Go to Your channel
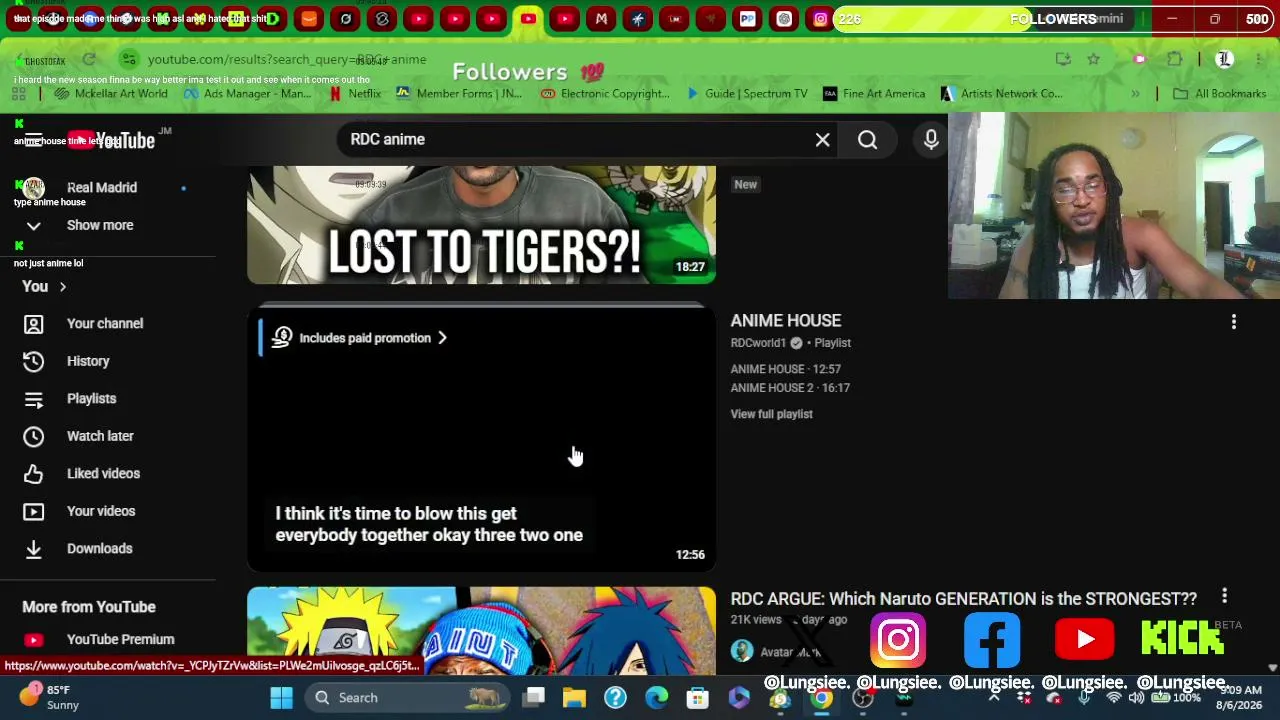 pos(105,324)
